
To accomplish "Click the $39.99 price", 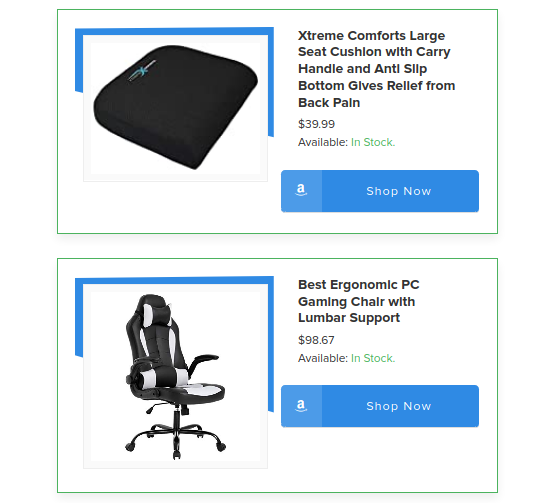I will tap(316, 124).
